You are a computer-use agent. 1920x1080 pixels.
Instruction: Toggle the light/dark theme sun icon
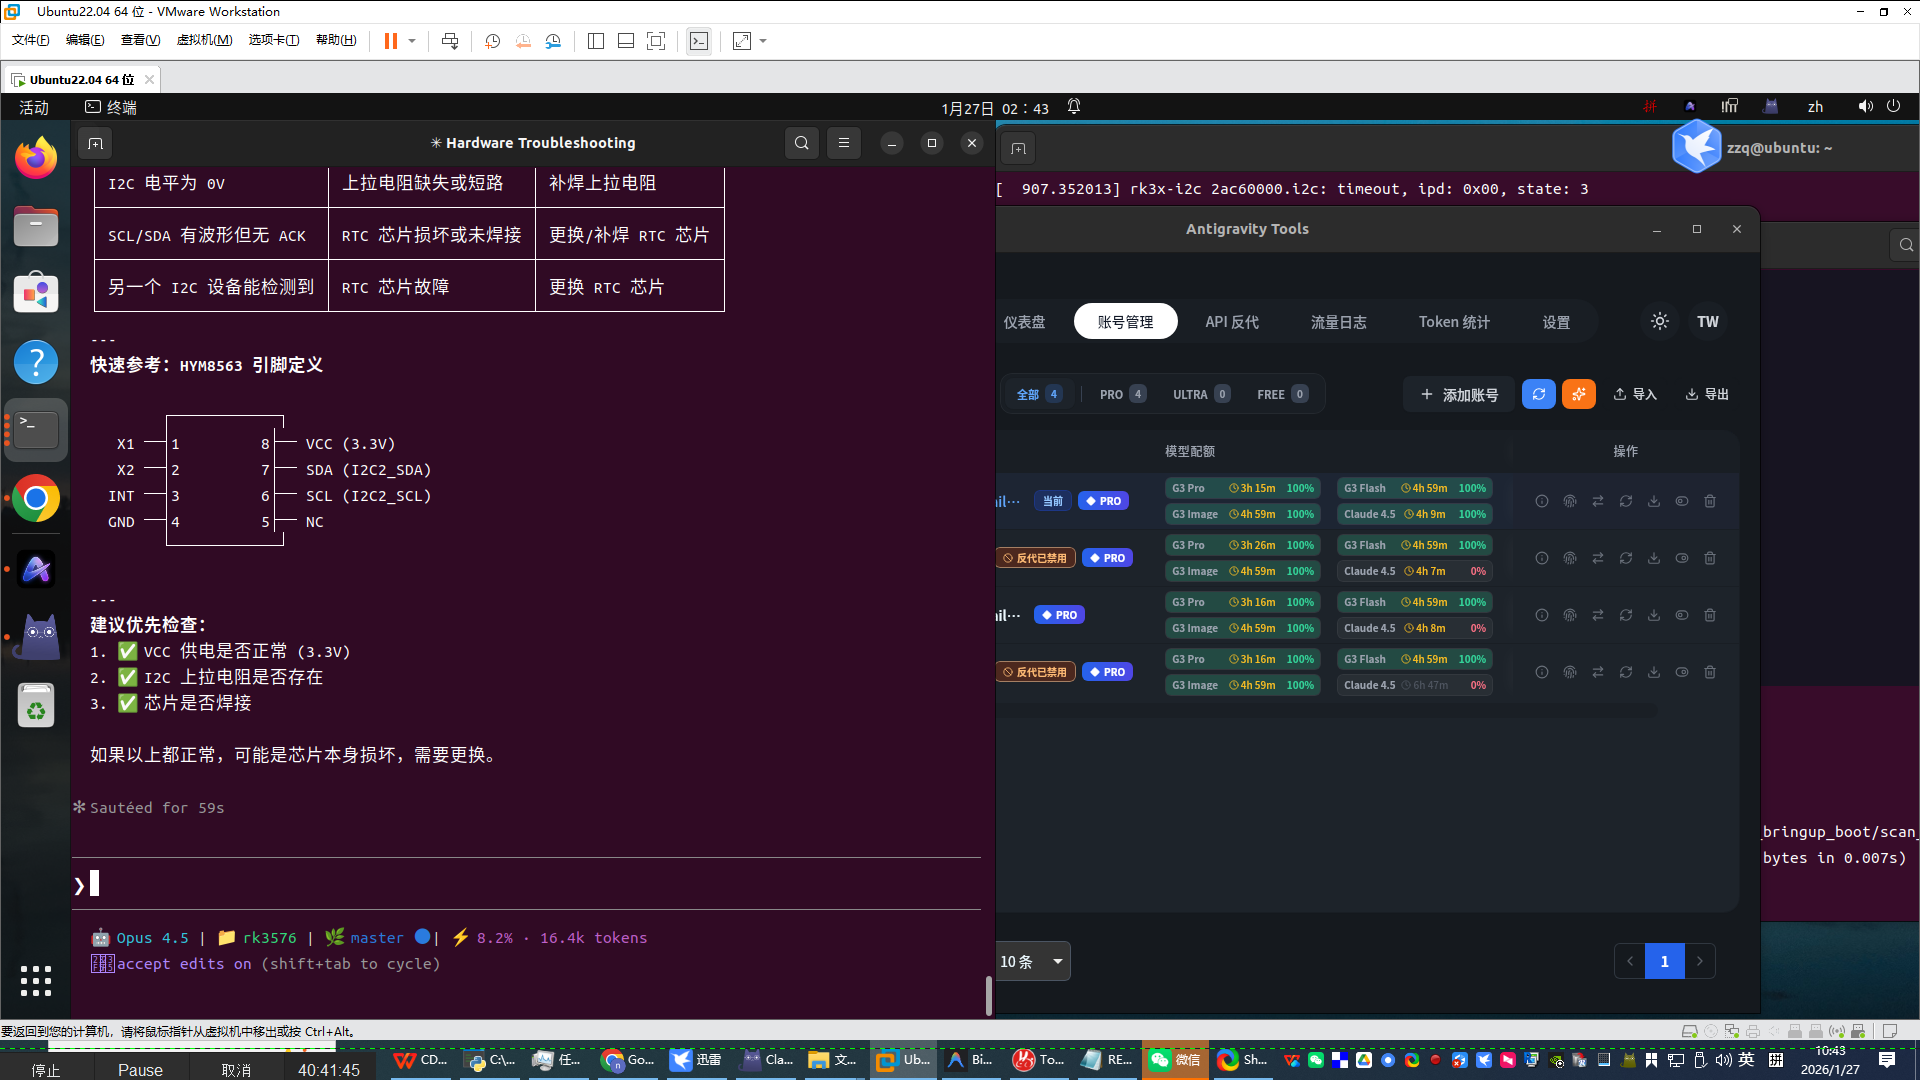pyautogui.click(x=1659, y=322)
